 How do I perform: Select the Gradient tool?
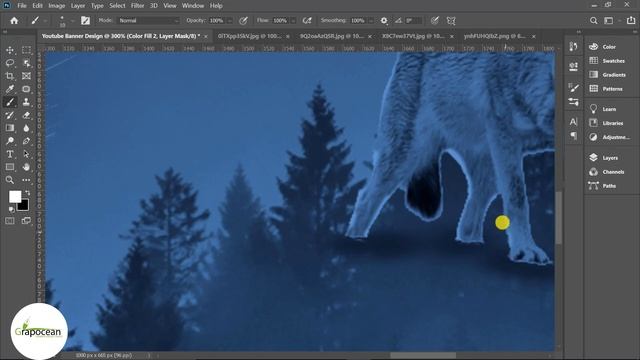10,128
